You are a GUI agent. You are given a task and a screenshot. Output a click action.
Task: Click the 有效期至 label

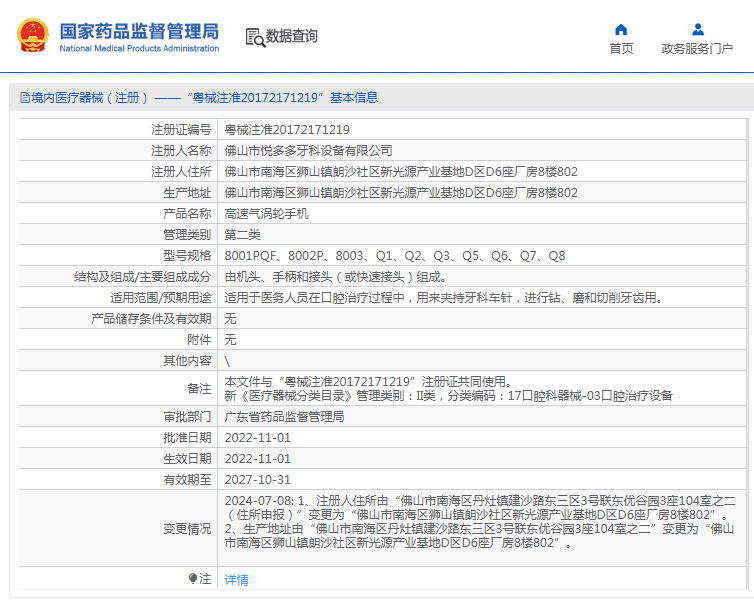[x=187, y=480]
